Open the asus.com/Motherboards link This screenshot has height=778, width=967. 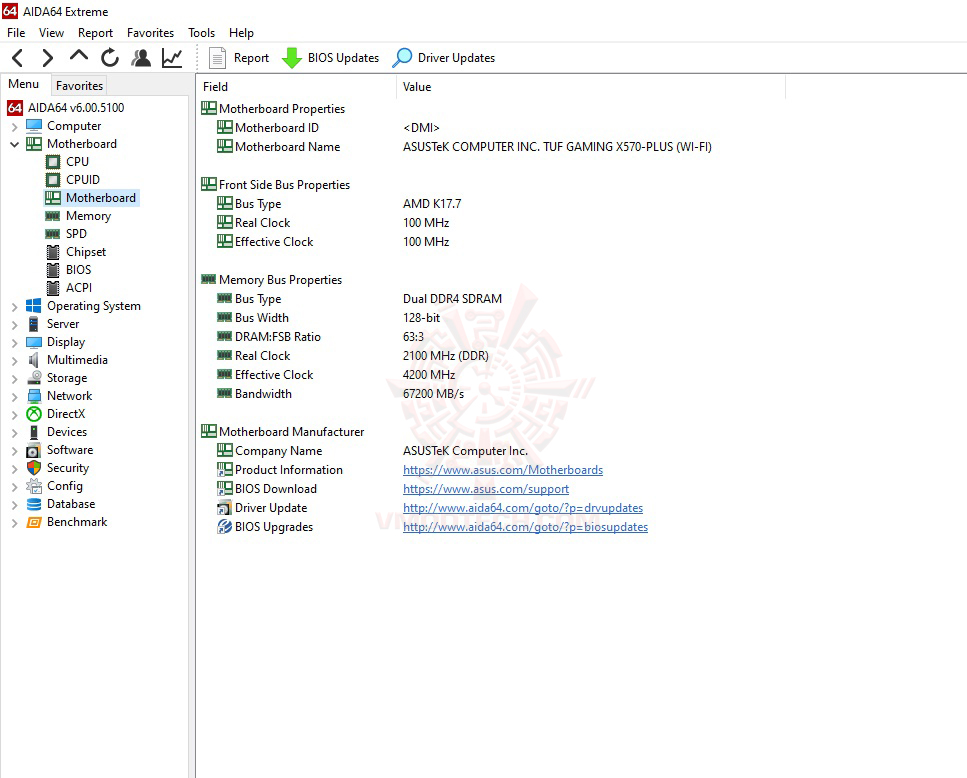pyautogui.click(x=503, y=470)
